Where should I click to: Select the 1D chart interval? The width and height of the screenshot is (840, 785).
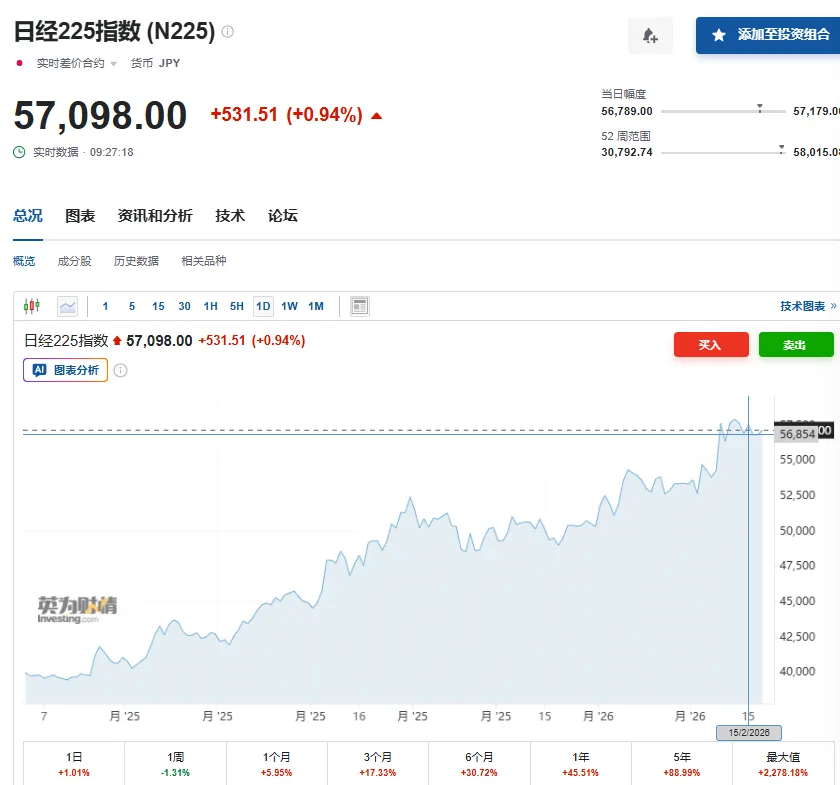263,306
